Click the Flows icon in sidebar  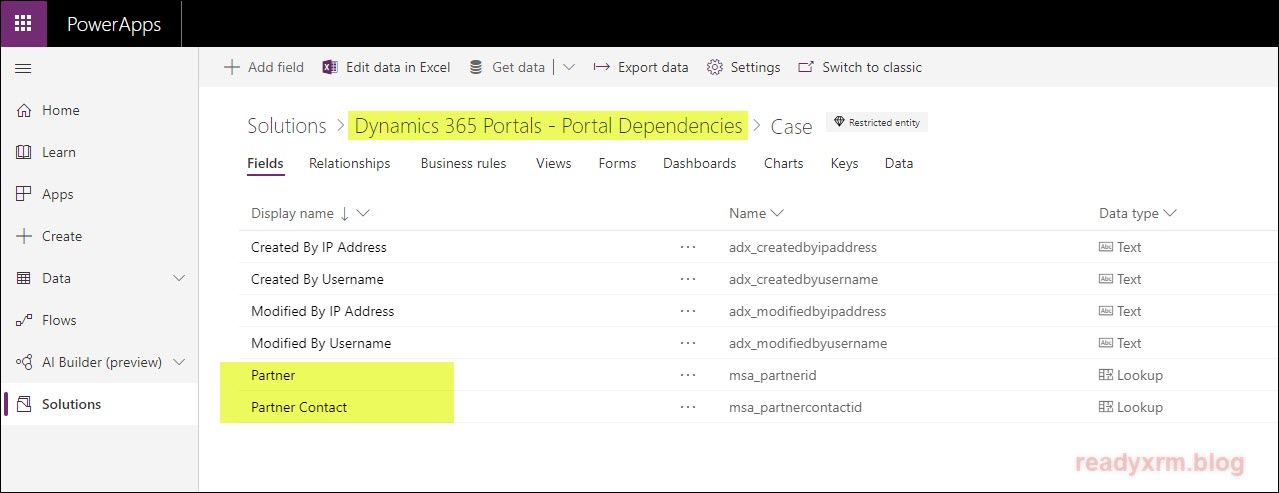pyautogui.click(x=24, y=321)
